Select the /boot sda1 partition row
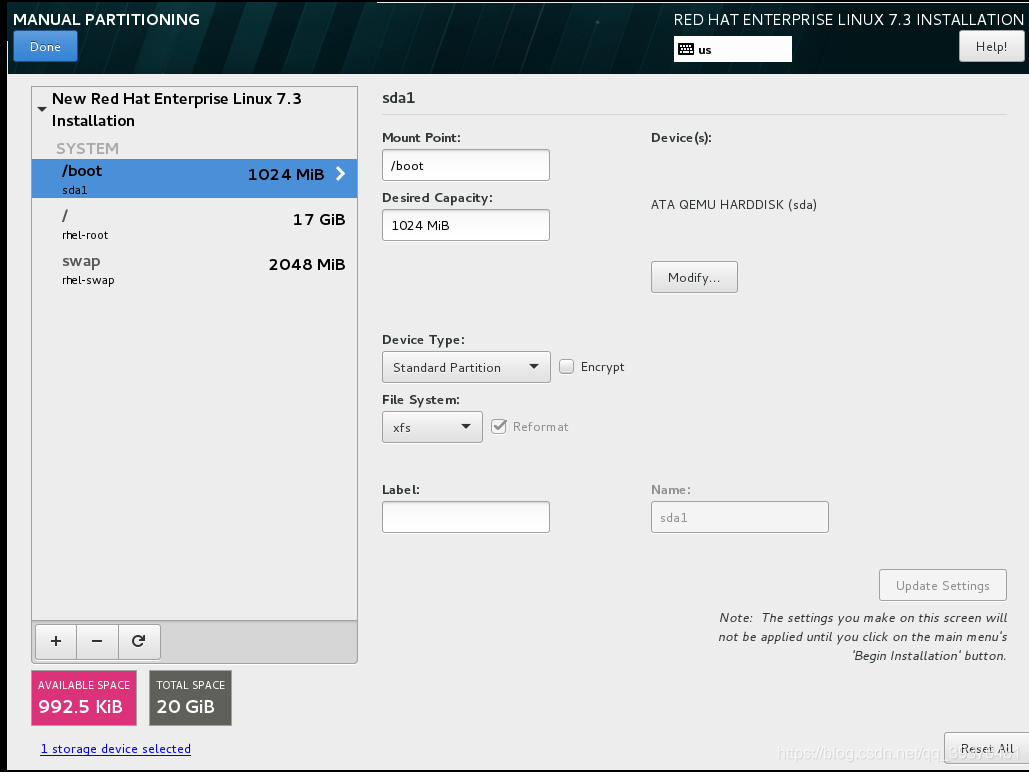The width and height of the screenshot is (1029, 772). (194, 179)
